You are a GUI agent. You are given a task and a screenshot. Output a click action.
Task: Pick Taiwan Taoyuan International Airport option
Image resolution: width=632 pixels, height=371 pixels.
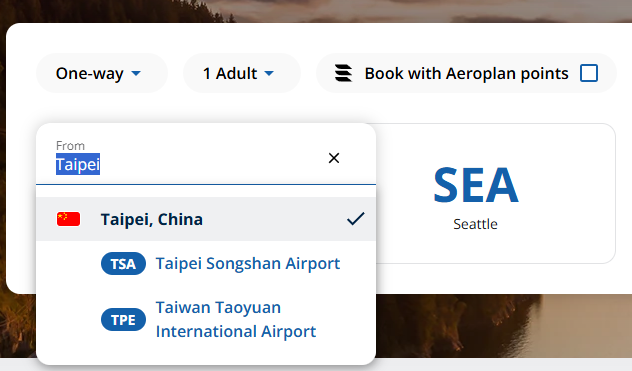click(x=206, y=320)
